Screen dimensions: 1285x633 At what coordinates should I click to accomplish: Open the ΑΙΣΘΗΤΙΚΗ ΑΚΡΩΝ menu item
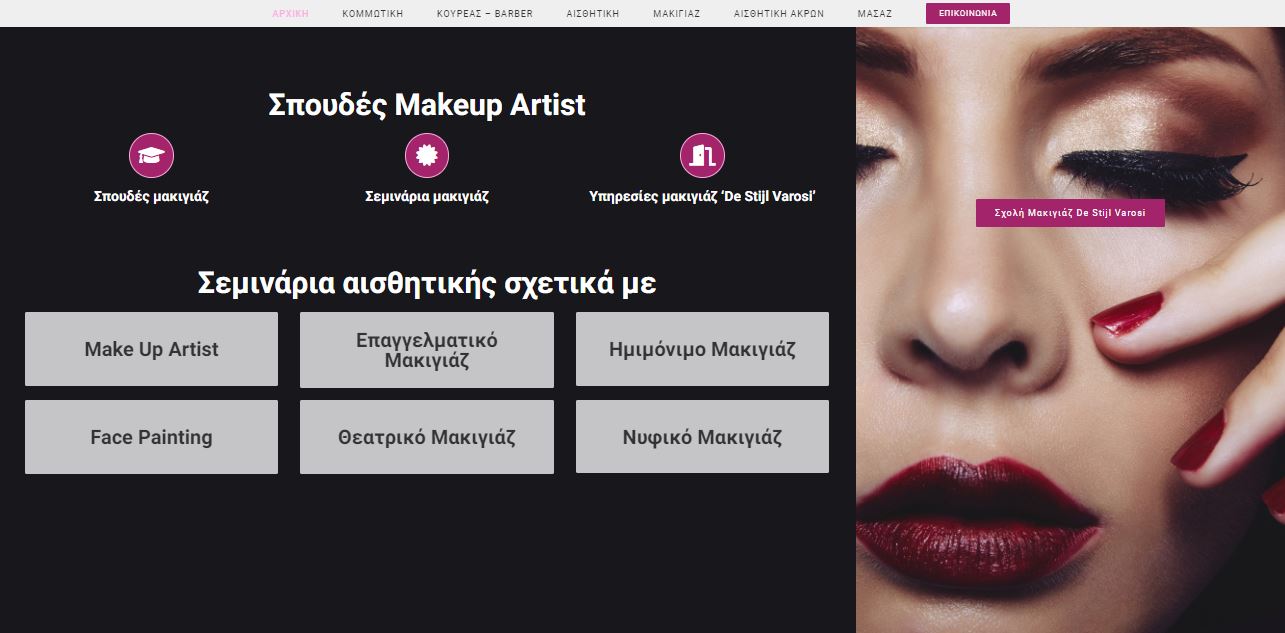click(x=779, y=14)
